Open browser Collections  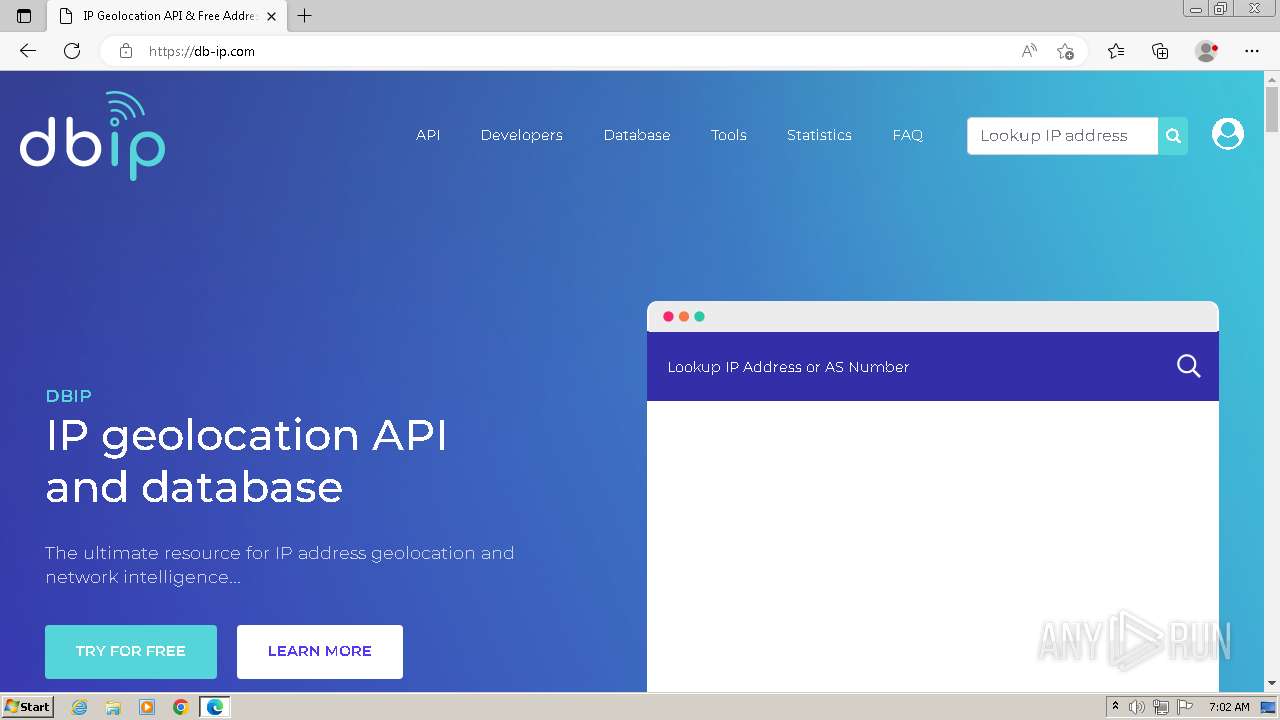[1160, 51]
